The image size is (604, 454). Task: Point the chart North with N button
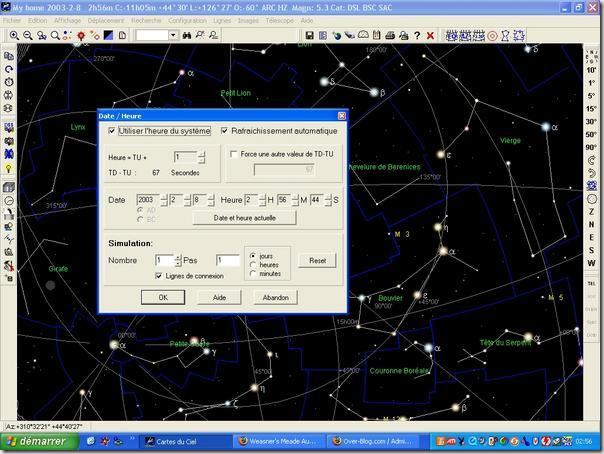[x=591, y=224]
